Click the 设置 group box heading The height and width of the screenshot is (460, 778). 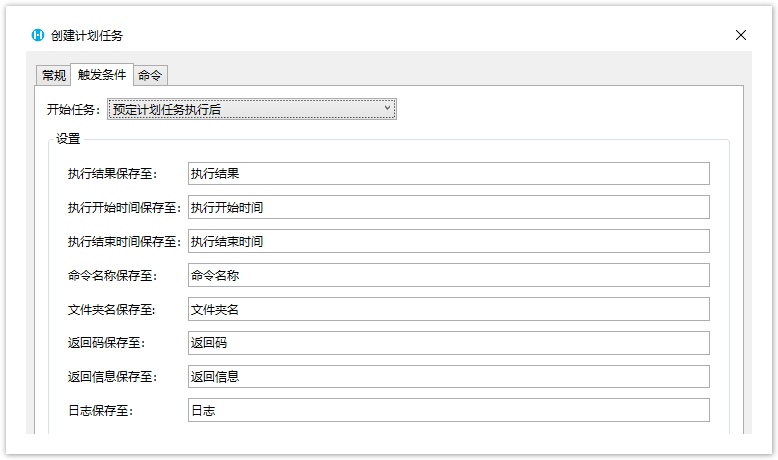pyautogui.click(x=68, y=139)
